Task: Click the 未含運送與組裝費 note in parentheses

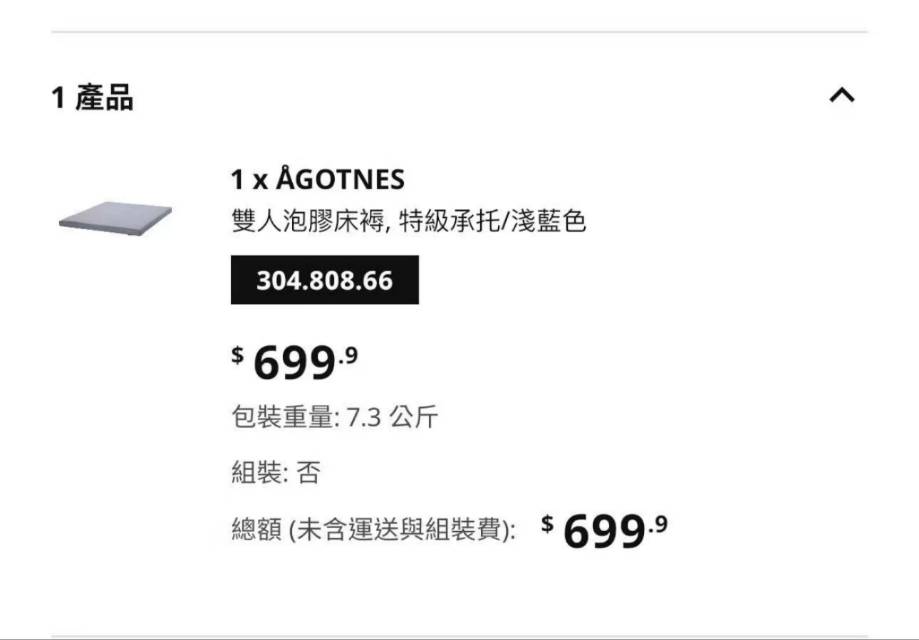Action: pyautogui.click(x=402, y=530)
